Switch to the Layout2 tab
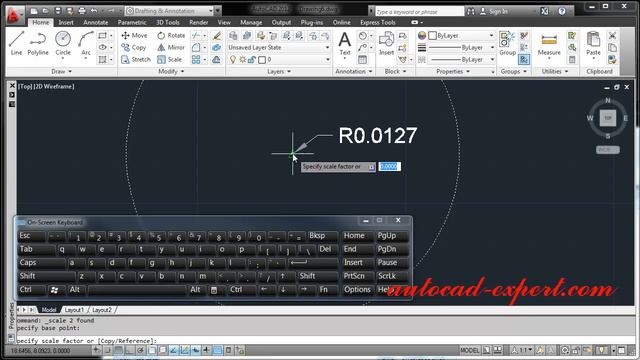The height and width of the screenshot is (360, 640). (102, 310)
